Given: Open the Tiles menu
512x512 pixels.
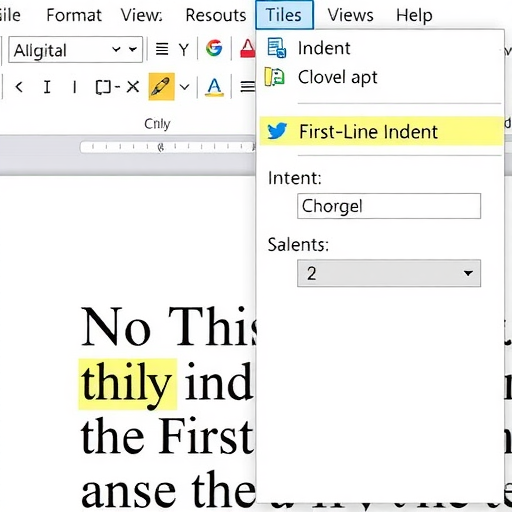Looking at the screenshot, I should point(284,15).
